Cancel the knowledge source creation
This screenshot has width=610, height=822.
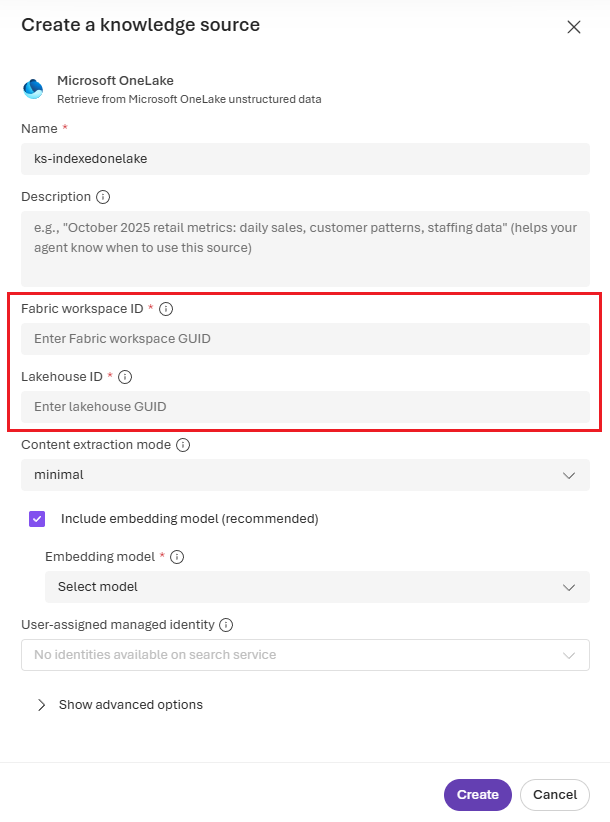click(554, 794)
